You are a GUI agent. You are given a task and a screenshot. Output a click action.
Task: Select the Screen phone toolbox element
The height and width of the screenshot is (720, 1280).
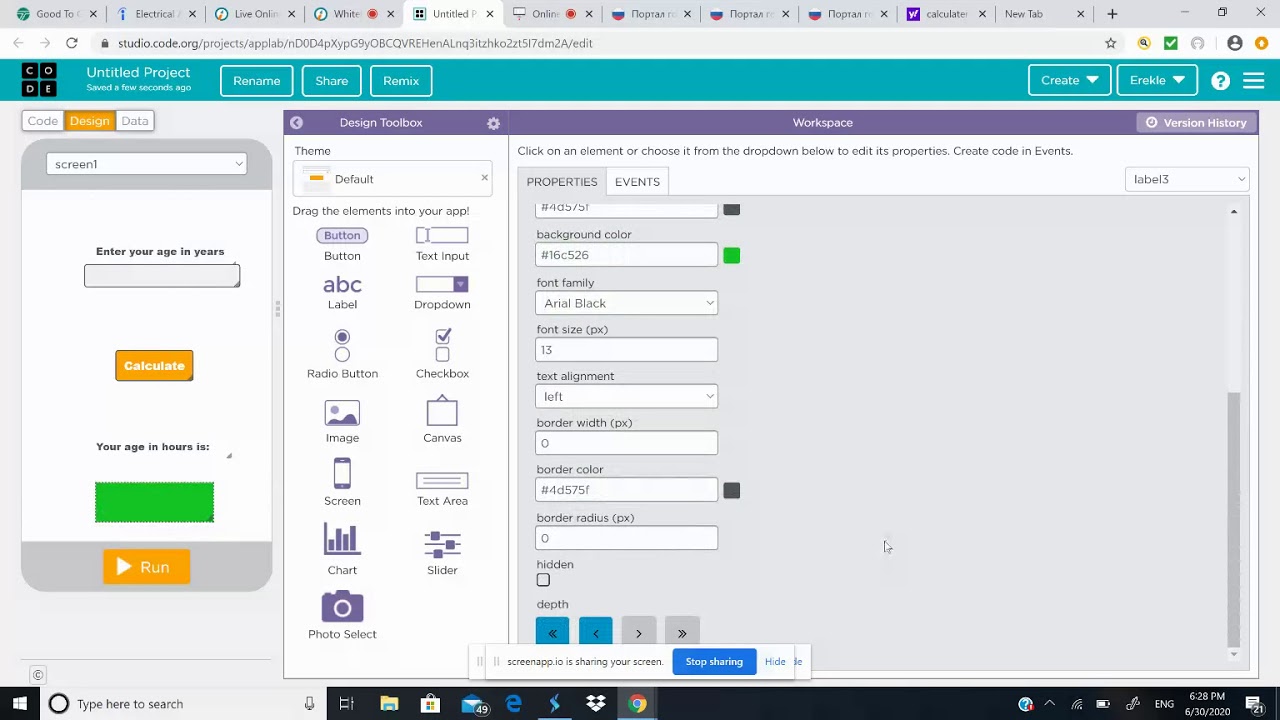[342, 483]
